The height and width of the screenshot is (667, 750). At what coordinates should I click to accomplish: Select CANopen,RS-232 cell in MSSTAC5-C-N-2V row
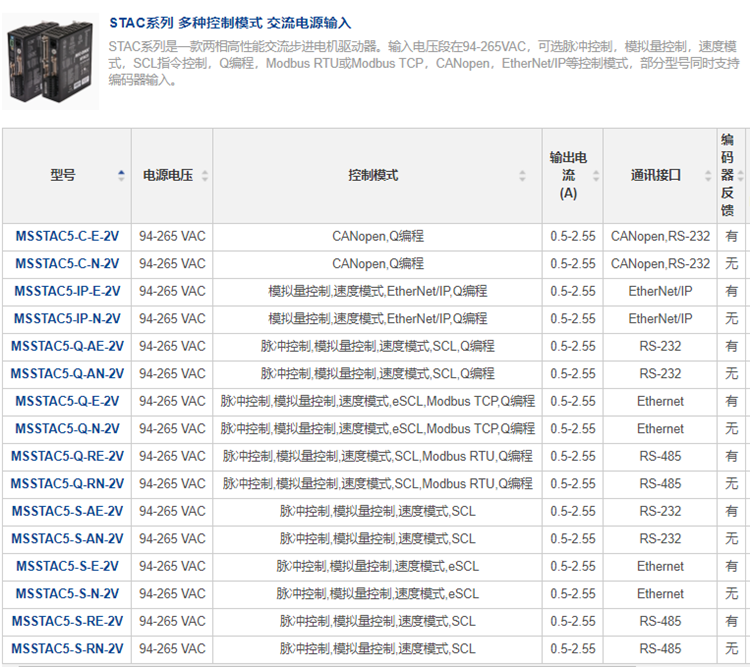(660, 264)
